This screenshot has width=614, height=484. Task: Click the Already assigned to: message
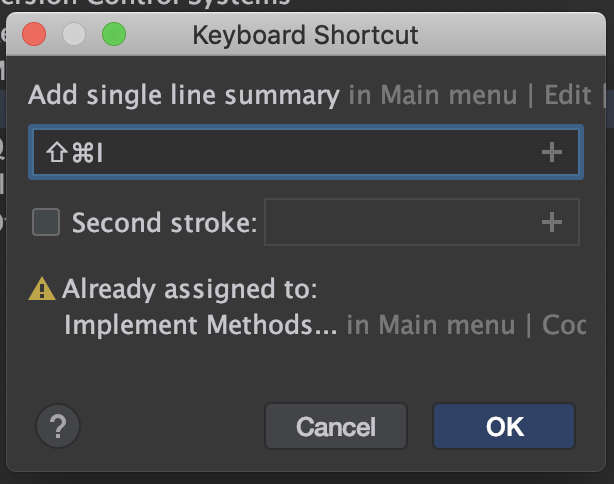click(189, 290)
